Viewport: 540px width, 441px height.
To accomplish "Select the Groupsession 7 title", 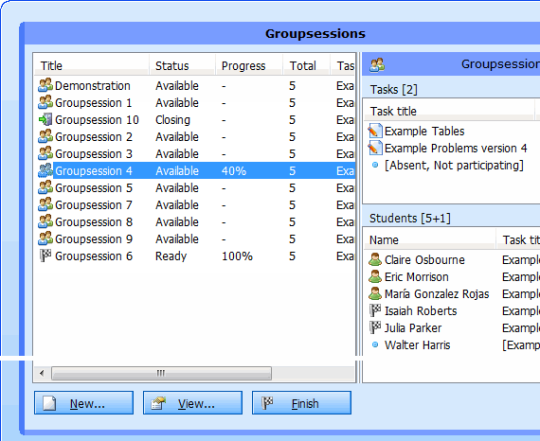I will click(94, 205).
